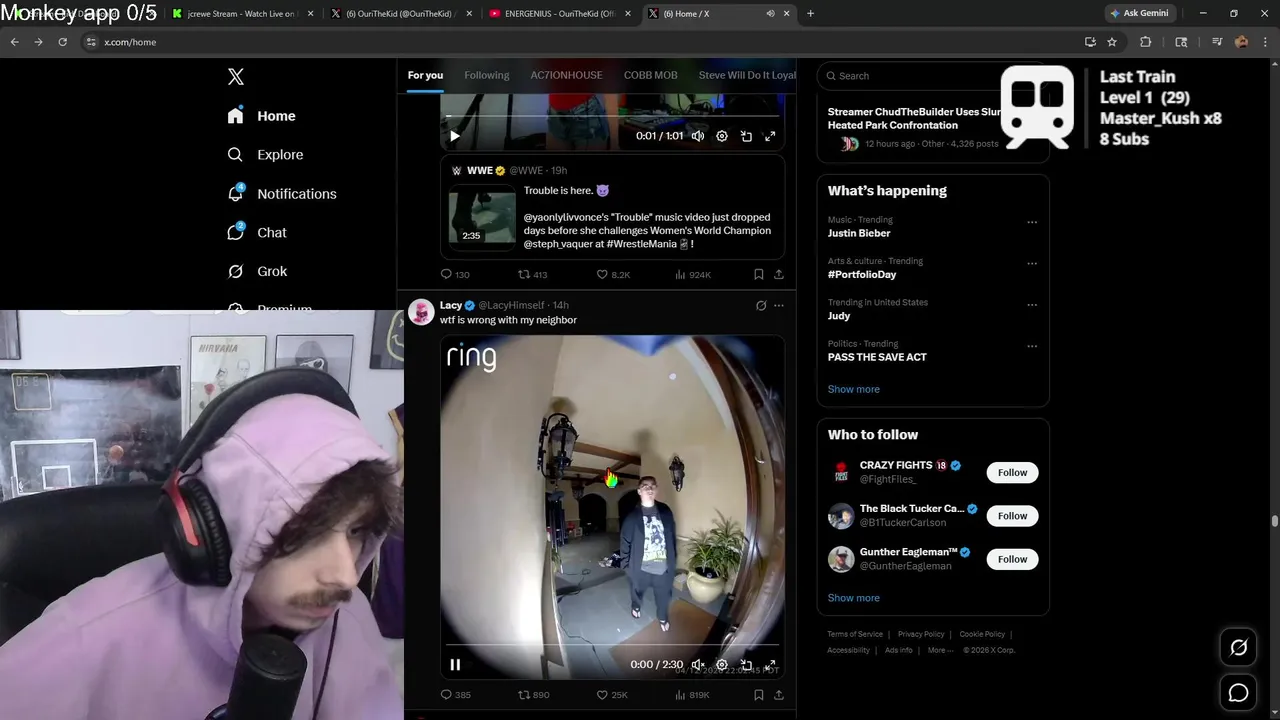This screenshot has width=1280, height=720.
Task: Follow Gunther Eagleman account
Action: 1012,559
